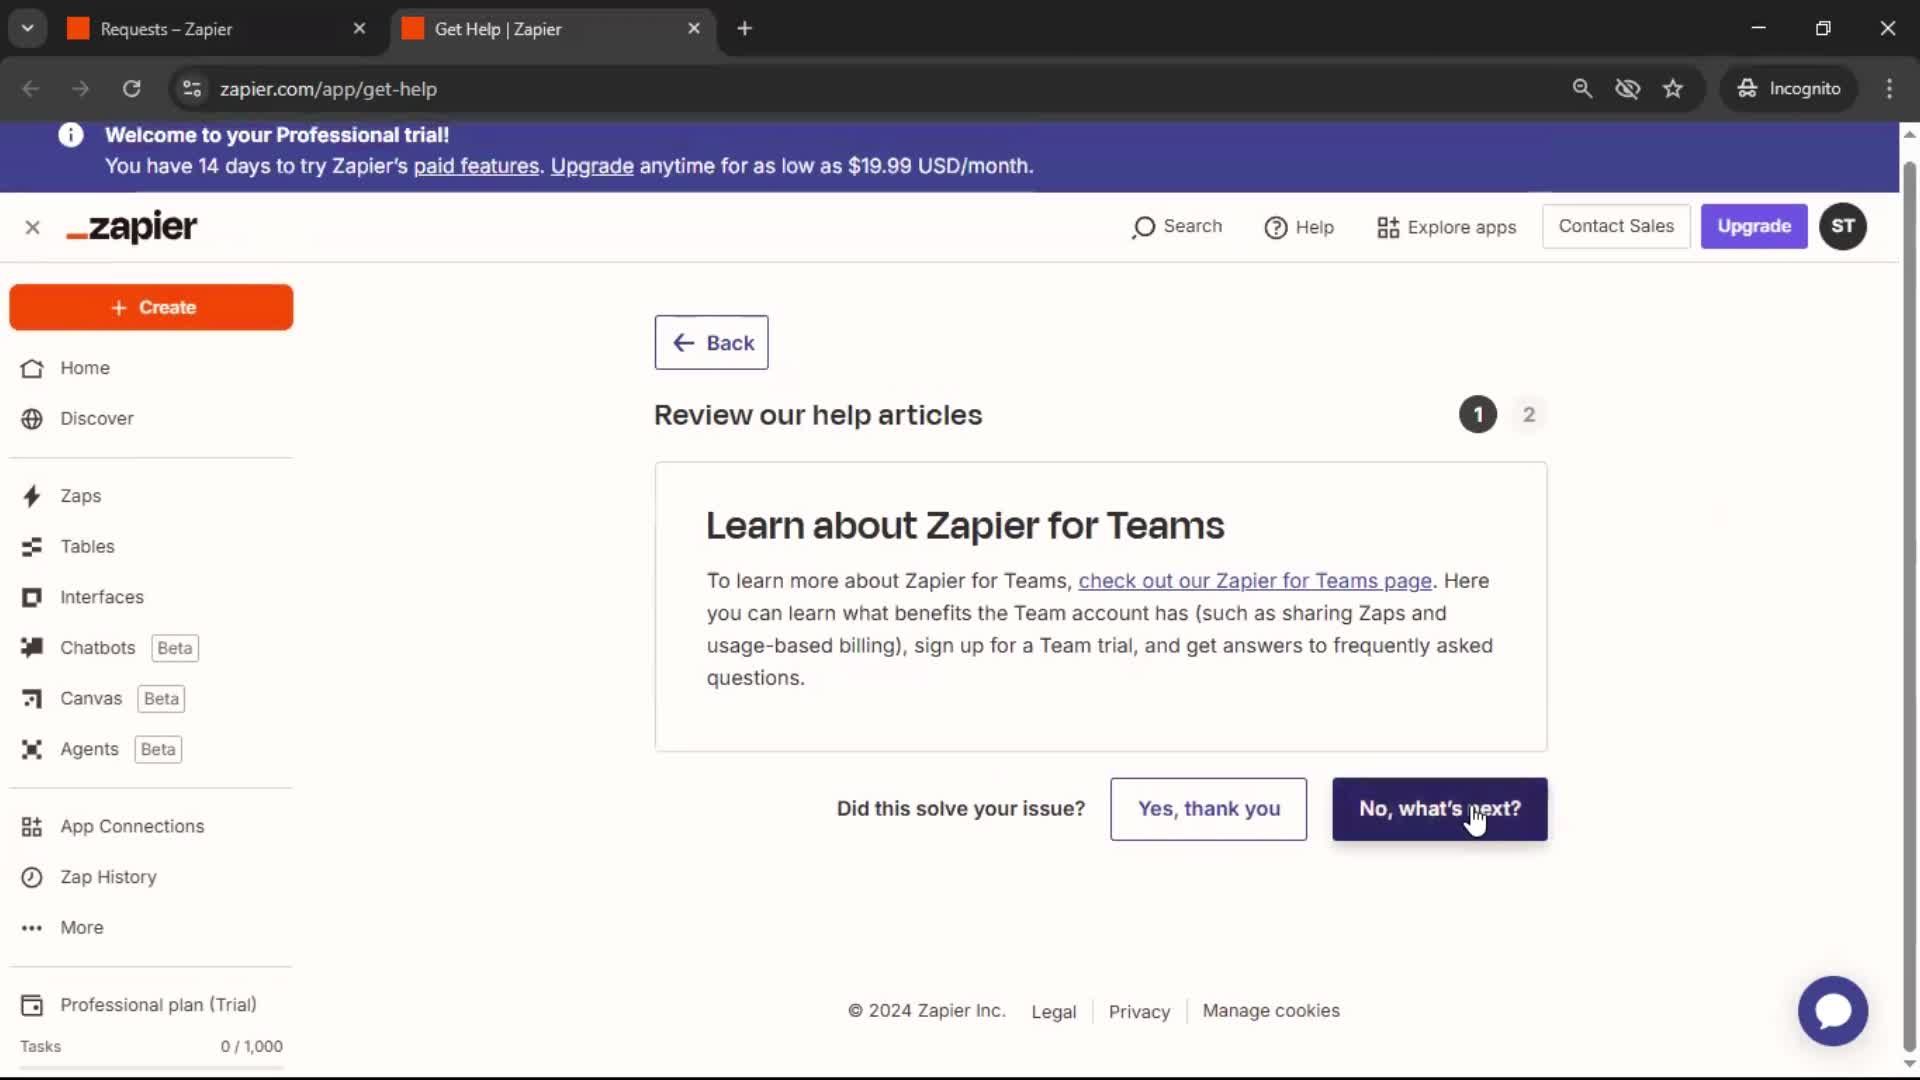Click the Zaps lightning bolt icon
Viewport: 1920px width, 1080px height.
[32, 496]
